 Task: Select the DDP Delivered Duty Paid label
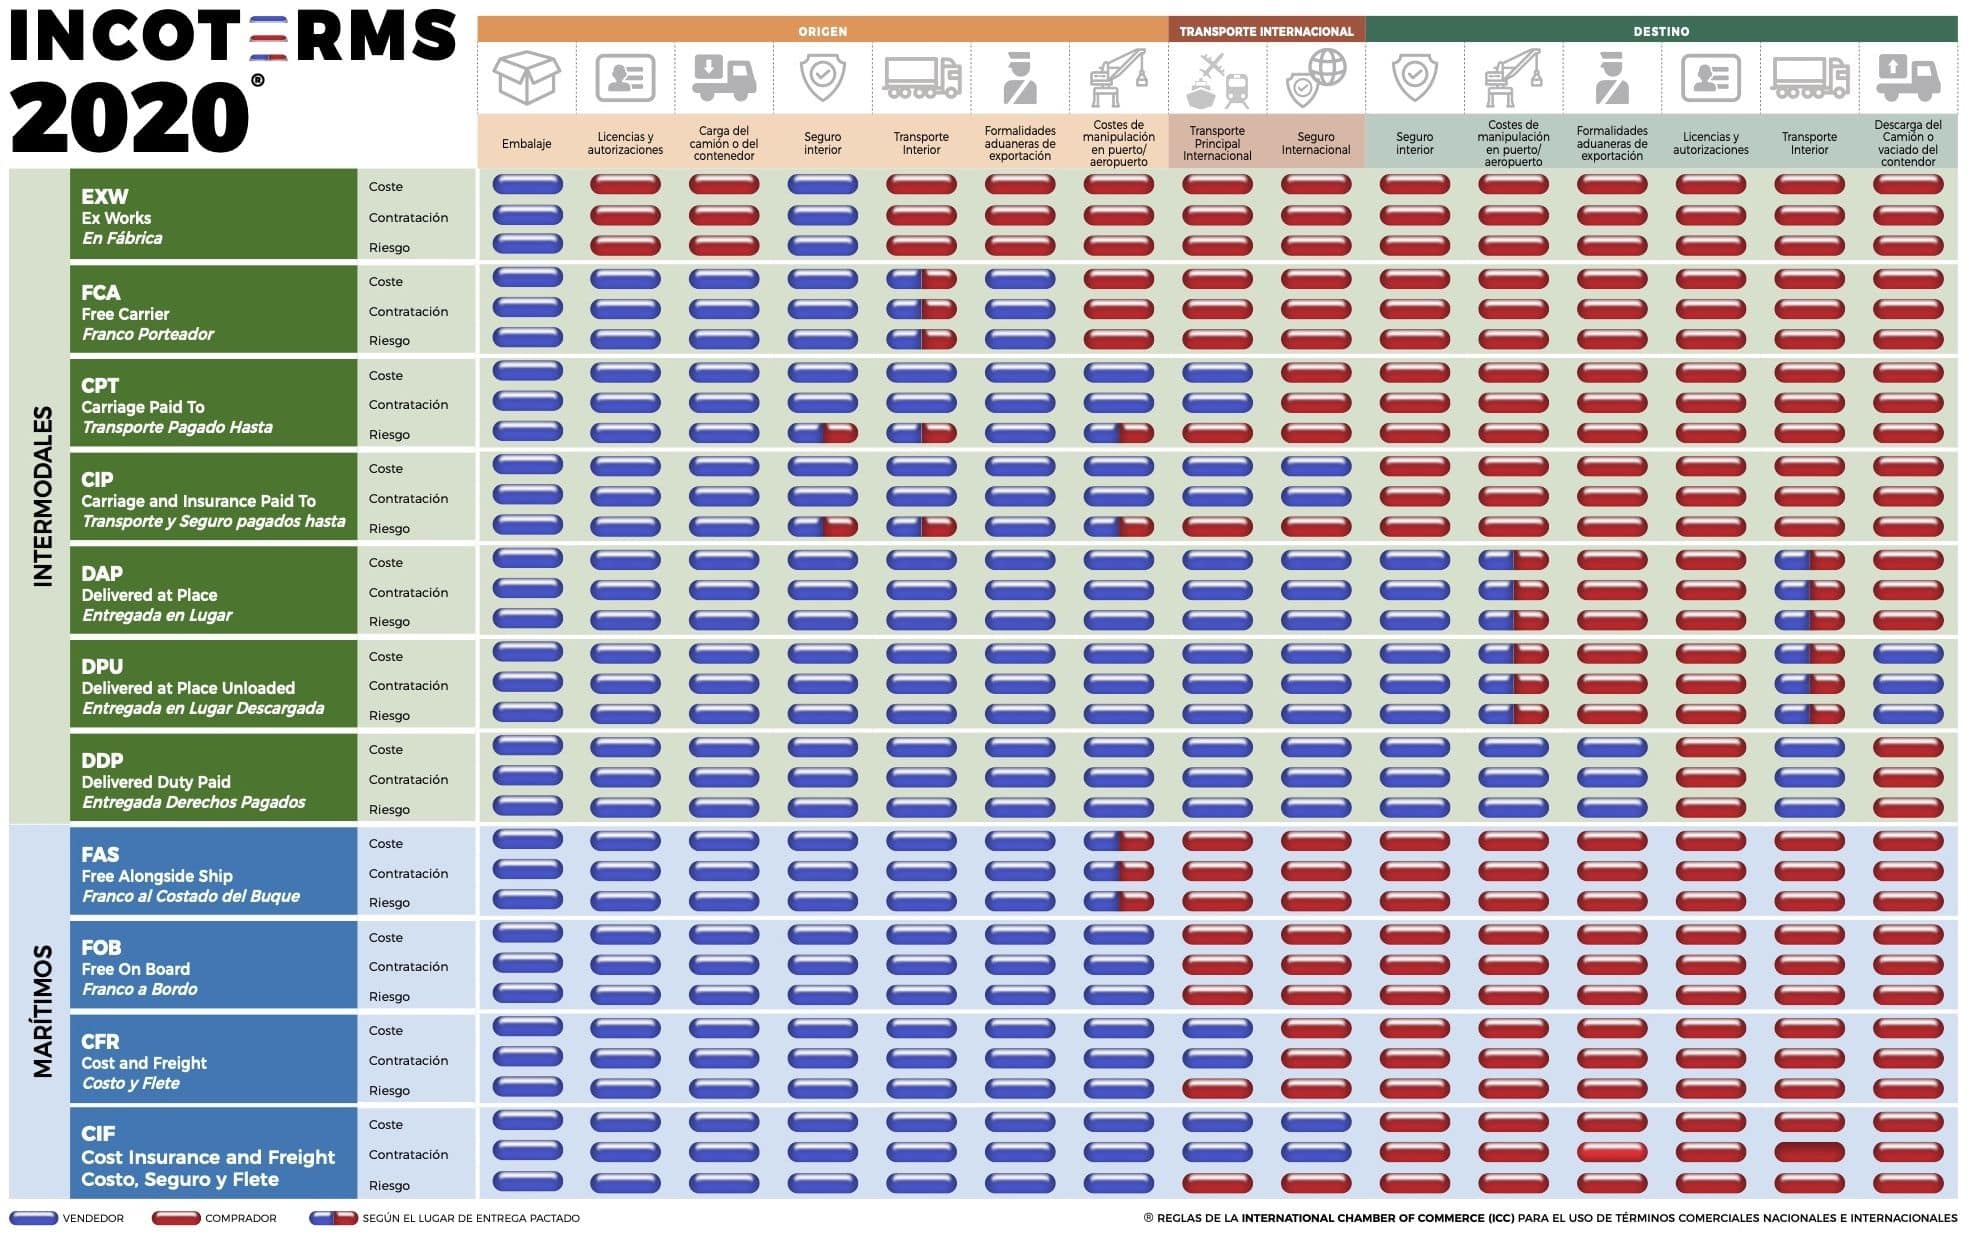pos(213,778)
